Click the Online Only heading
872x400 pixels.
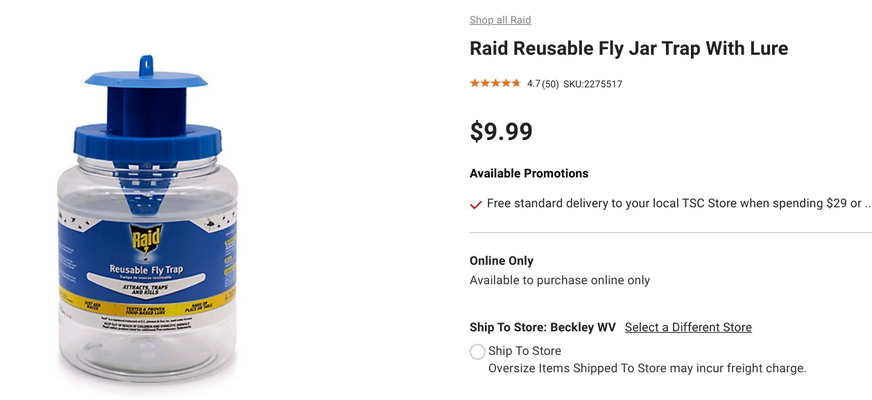pyautogui.click(x=501, y=260)
